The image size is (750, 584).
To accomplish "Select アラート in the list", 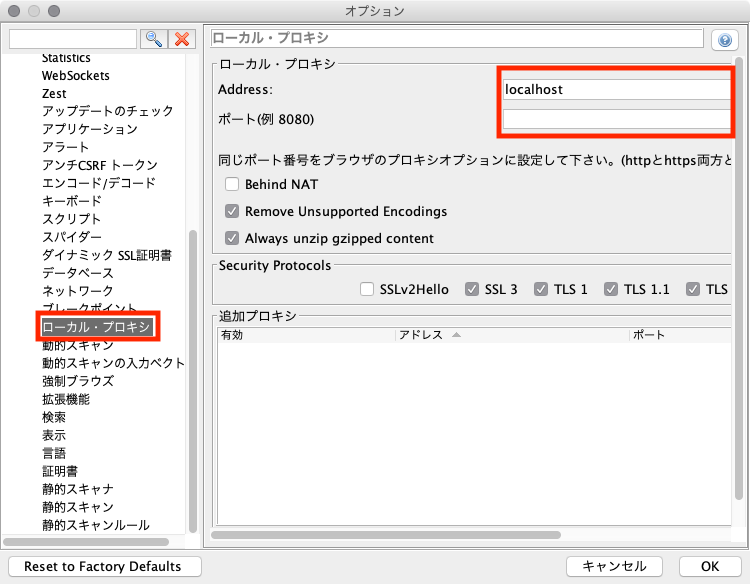I will pos(66,147).
